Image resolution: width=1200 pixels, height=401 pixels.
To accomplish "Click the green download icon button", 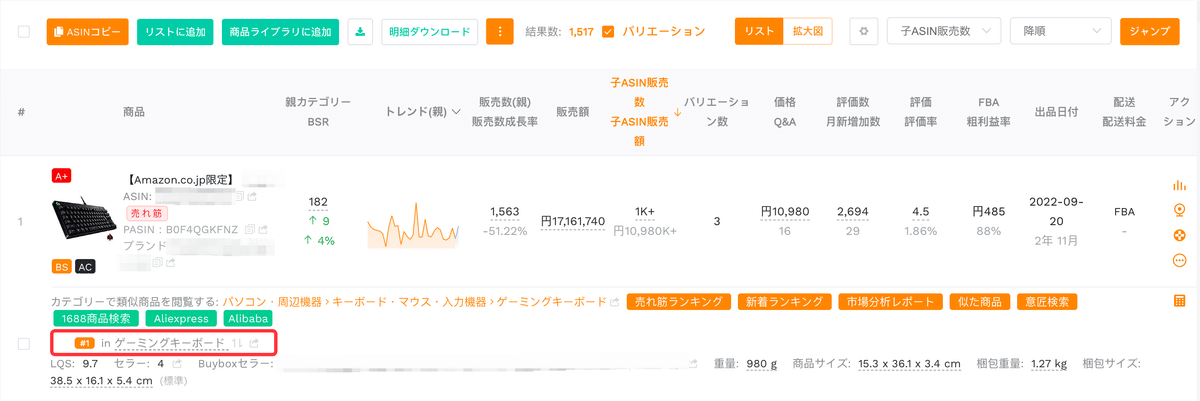I will (x=360, y=32).
